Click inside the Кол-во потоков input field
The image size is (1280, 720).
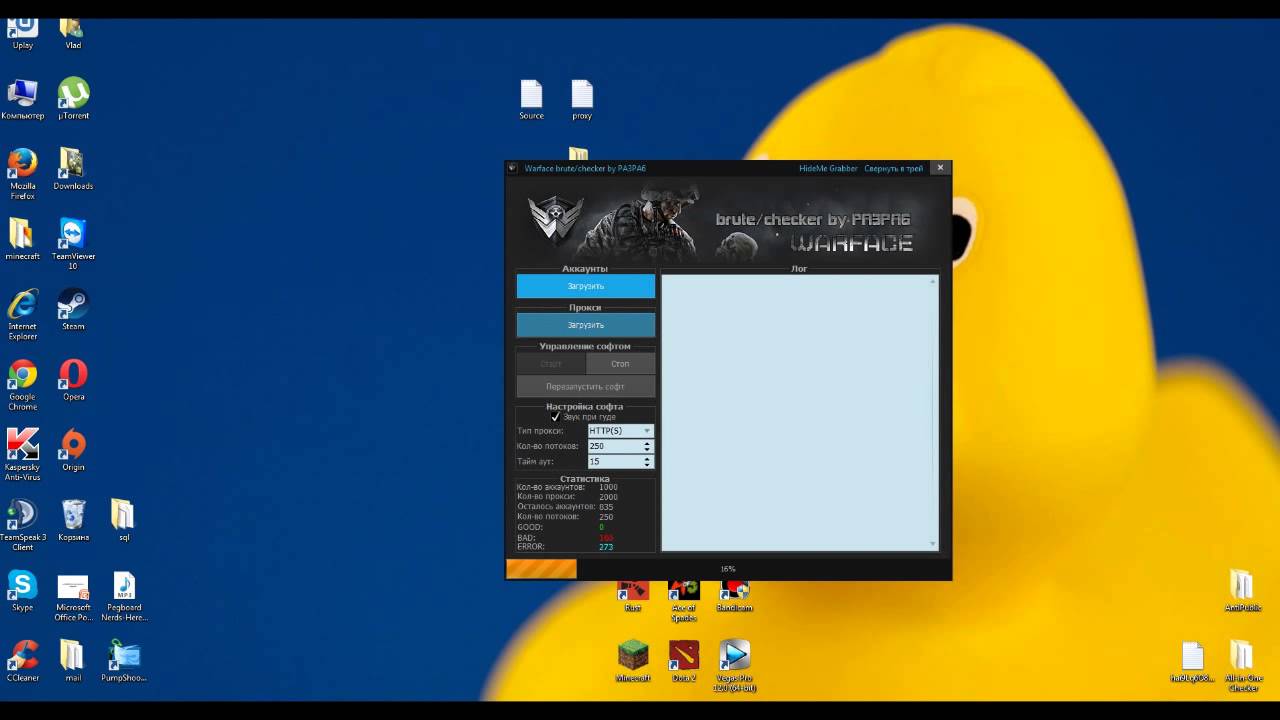(x=615, y=446)
